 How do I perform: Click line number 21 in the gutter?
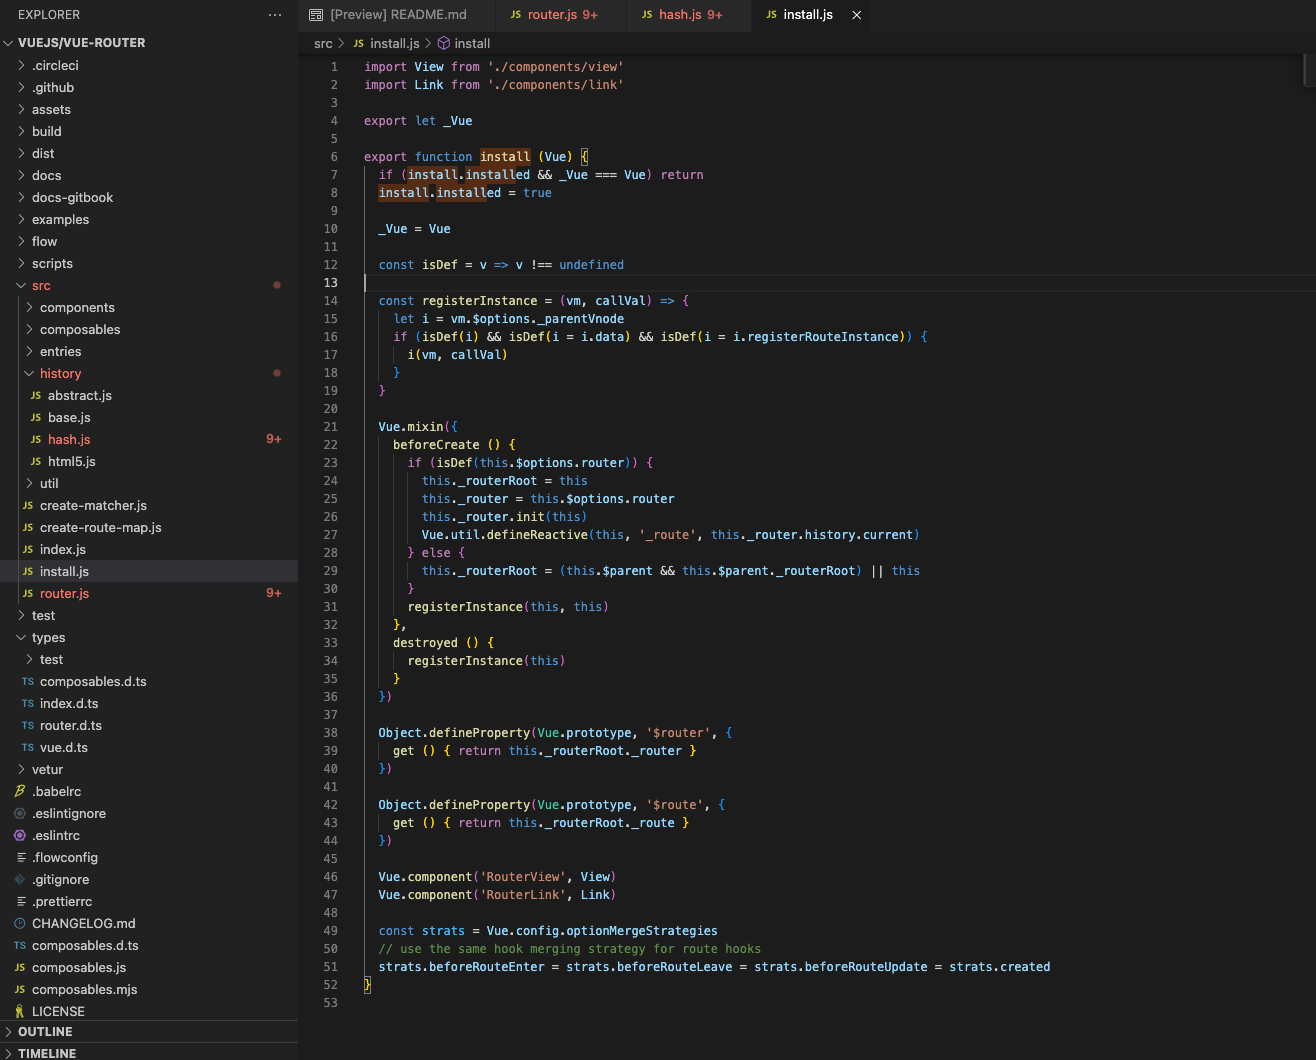[x=331, y=427]
